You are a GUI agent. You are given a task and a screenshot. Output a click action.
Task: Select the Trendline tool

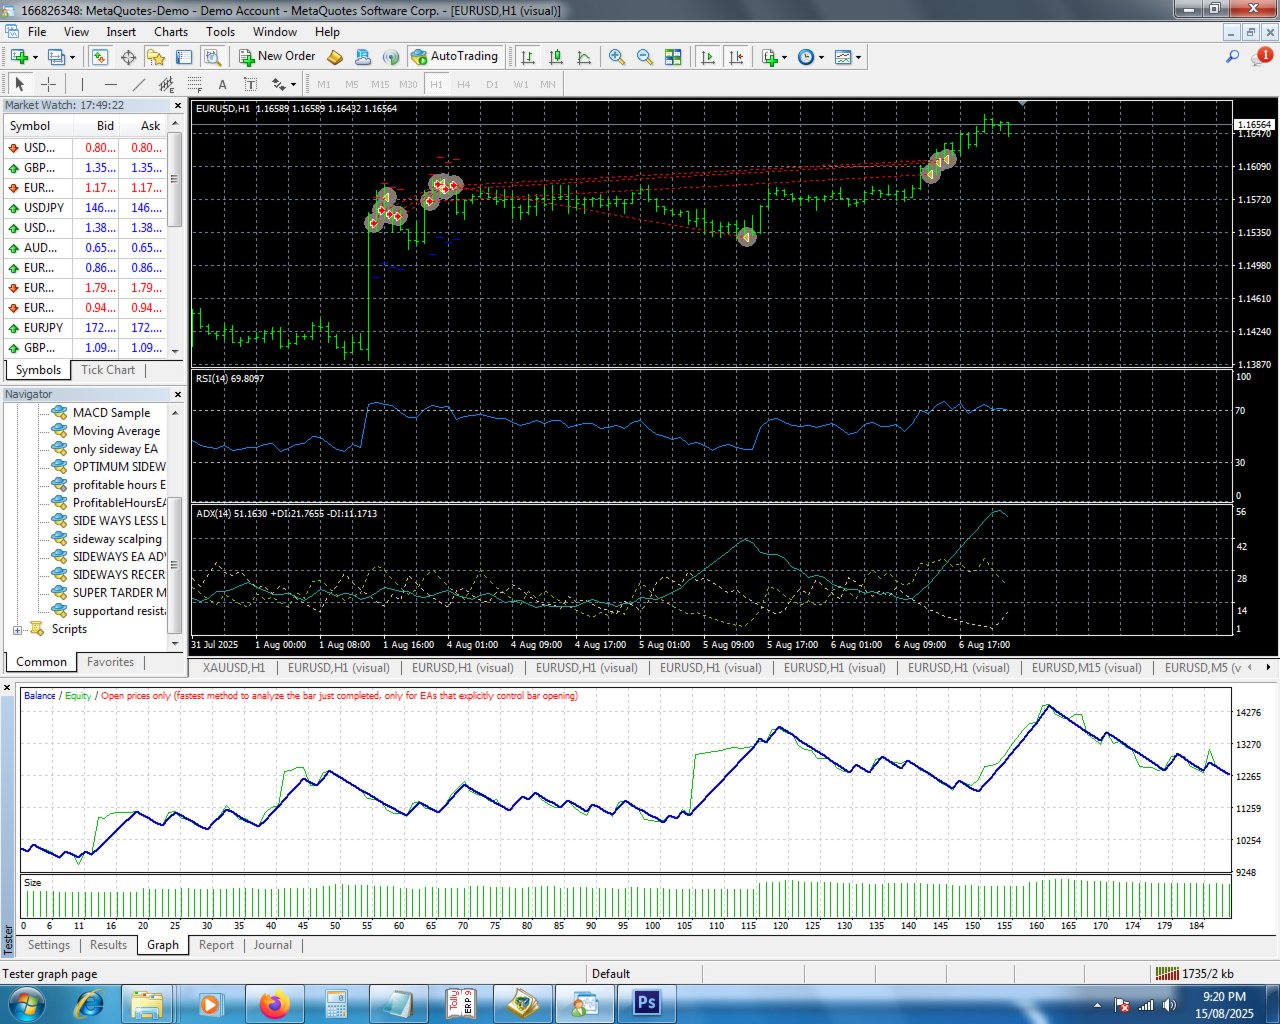pos(138,84)
